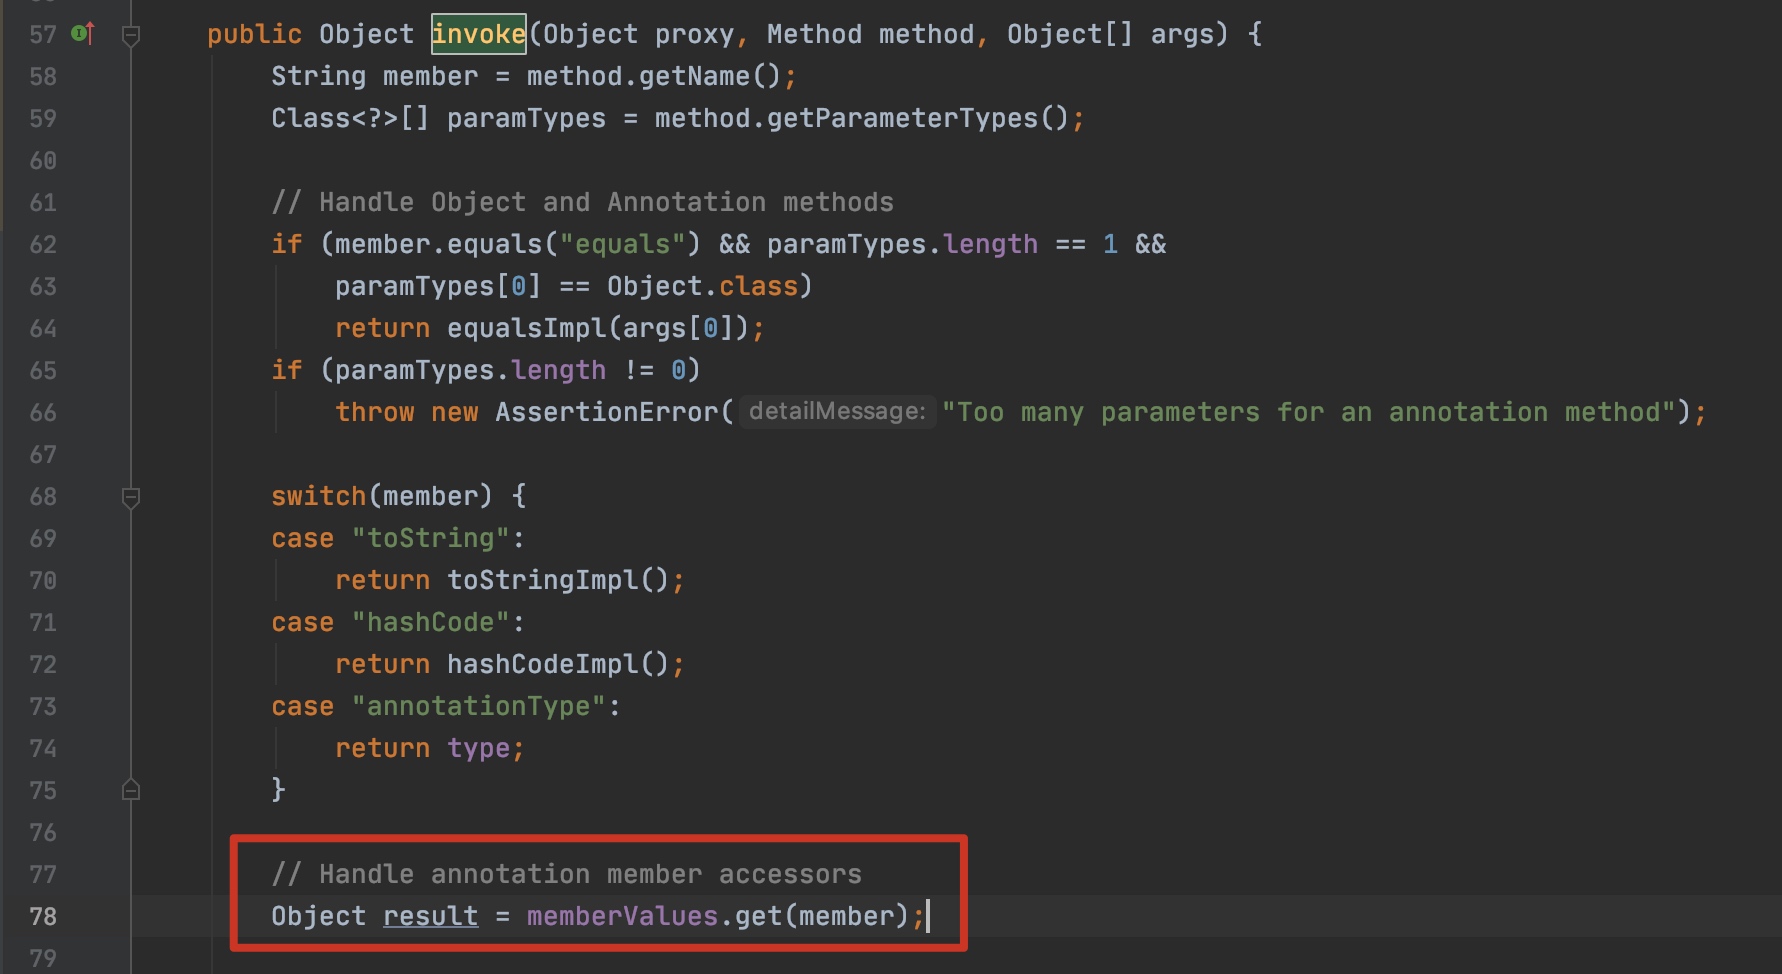Click the implemented-method gutter icon on line 57

click(x=83, y=34)
